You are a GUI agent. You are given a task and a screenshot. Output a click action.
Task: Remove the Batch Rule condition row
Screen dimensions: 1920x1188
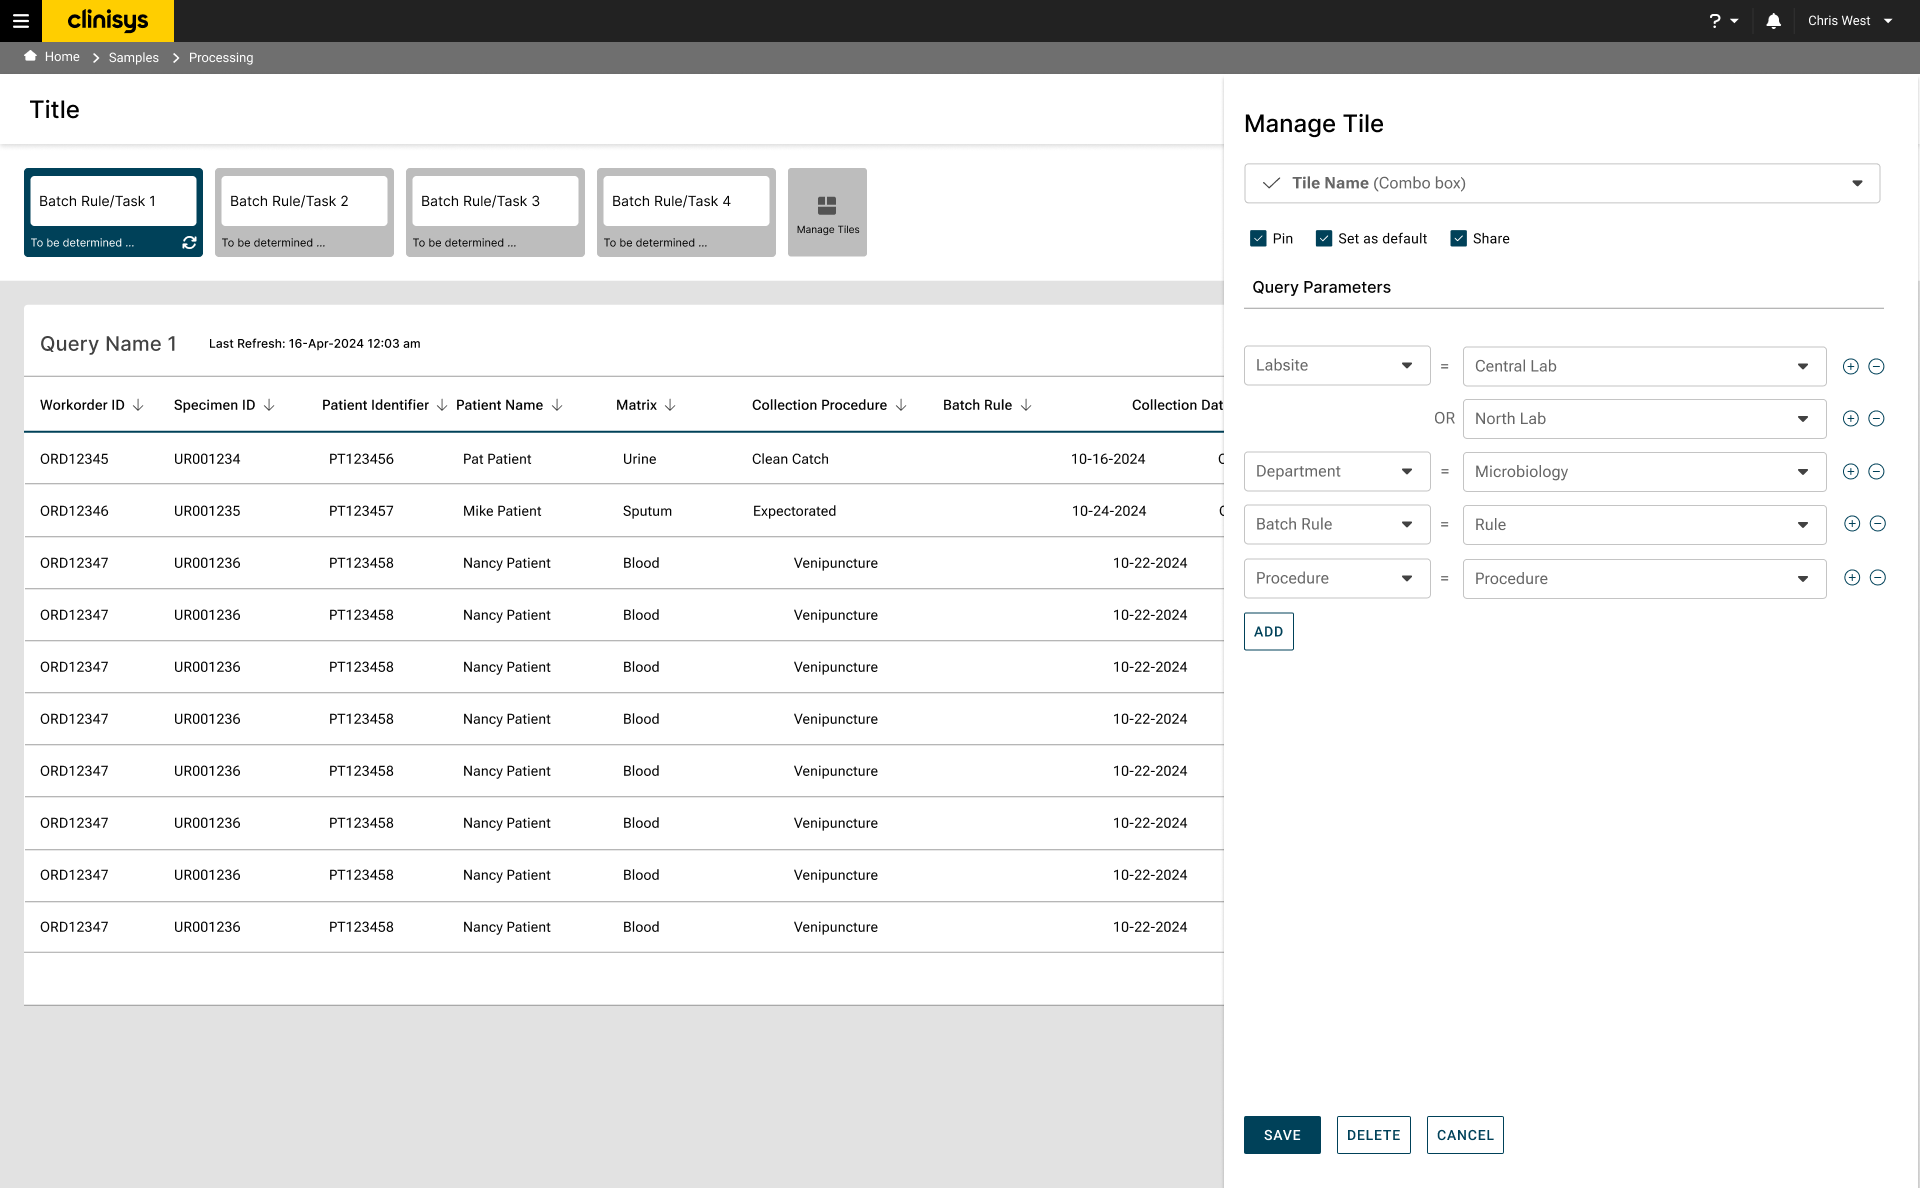[x=1878, y=524]
